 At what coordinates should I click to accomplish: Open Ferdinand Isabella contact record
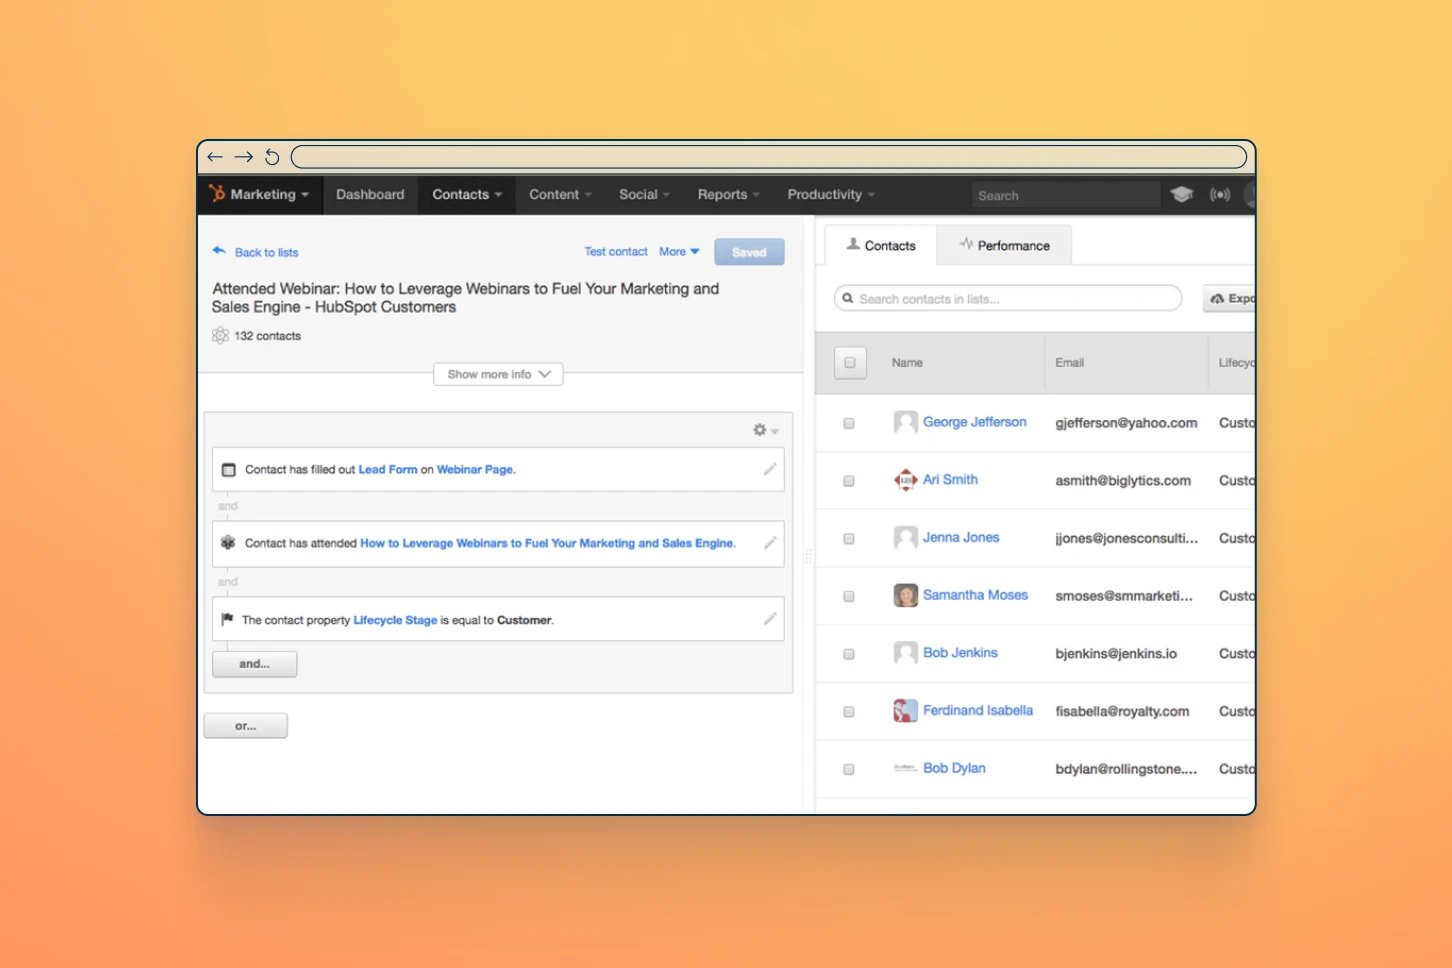pos(978,711)
